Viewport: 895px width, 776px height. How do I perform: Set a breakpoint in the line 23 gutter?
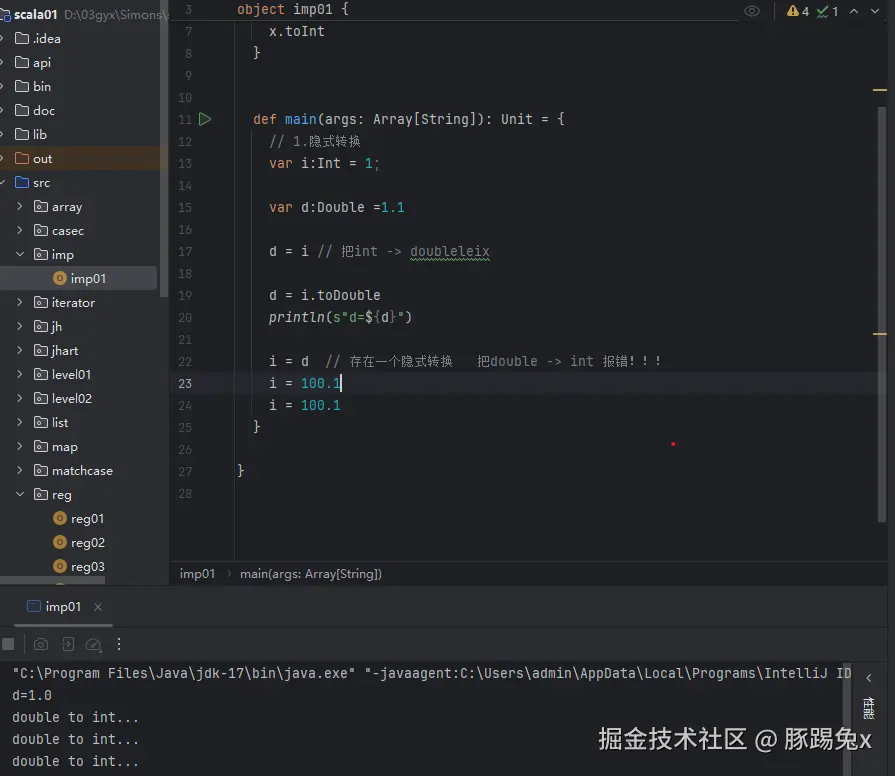210,383
